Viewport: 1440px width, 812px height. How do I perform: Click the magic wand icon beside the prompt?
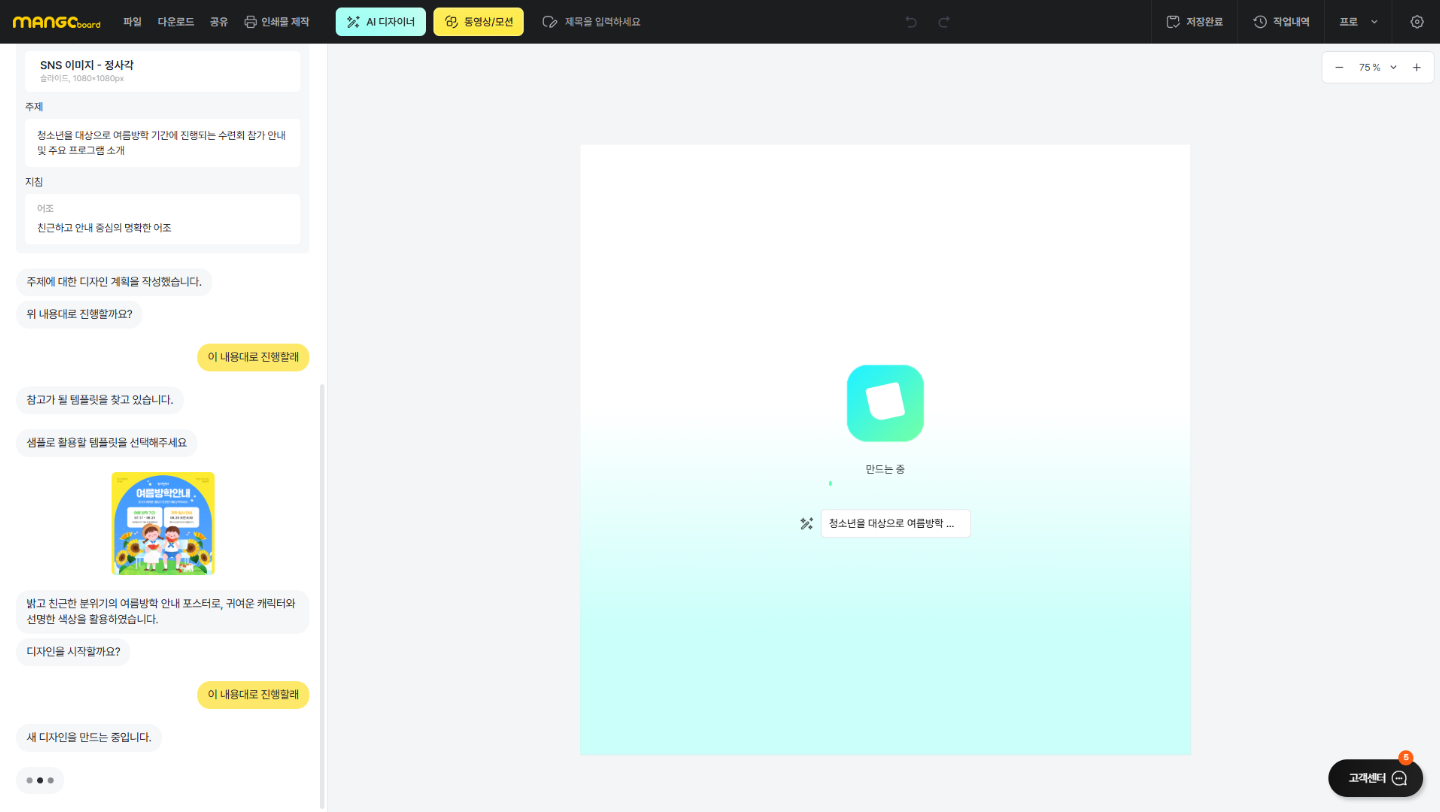click(x=806, y=524)
